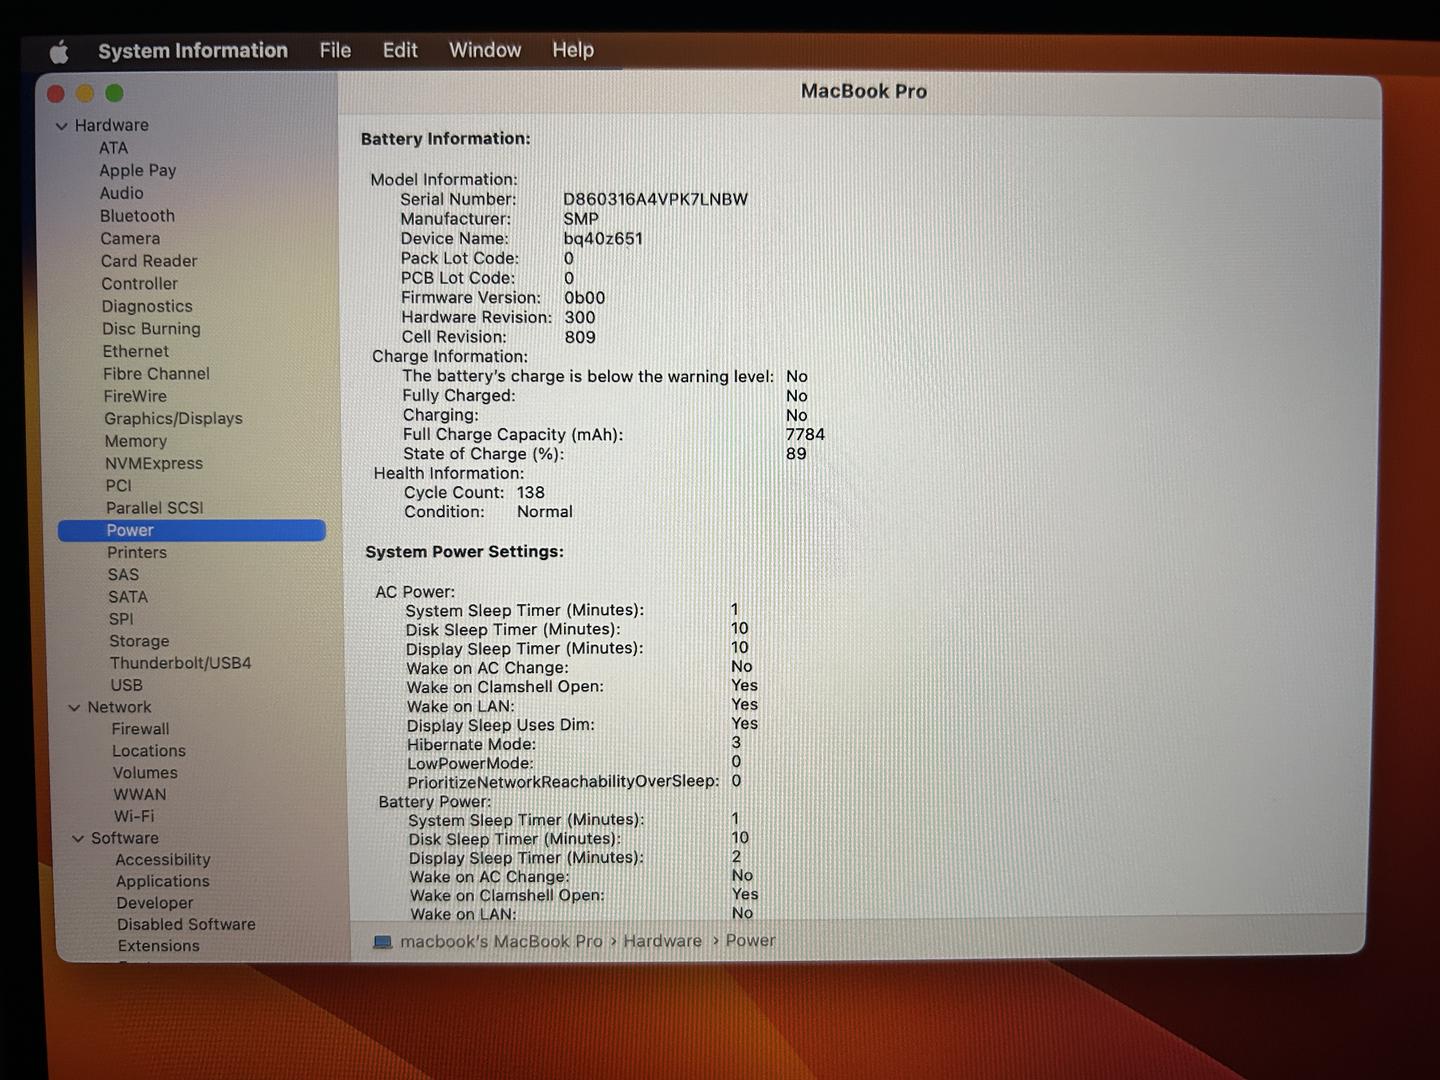Viewport: 1440px width, 1080px height.
Task: Select Applications under Software
Action: (163, 882)
